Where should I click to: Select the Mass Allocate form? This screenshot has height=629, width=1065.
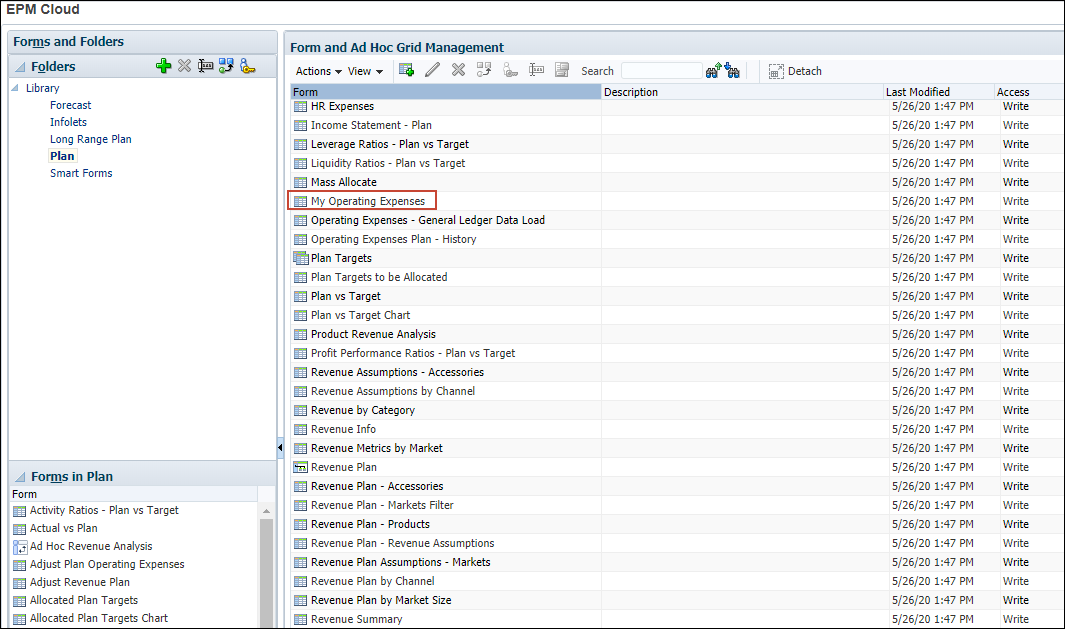[344, 182]
